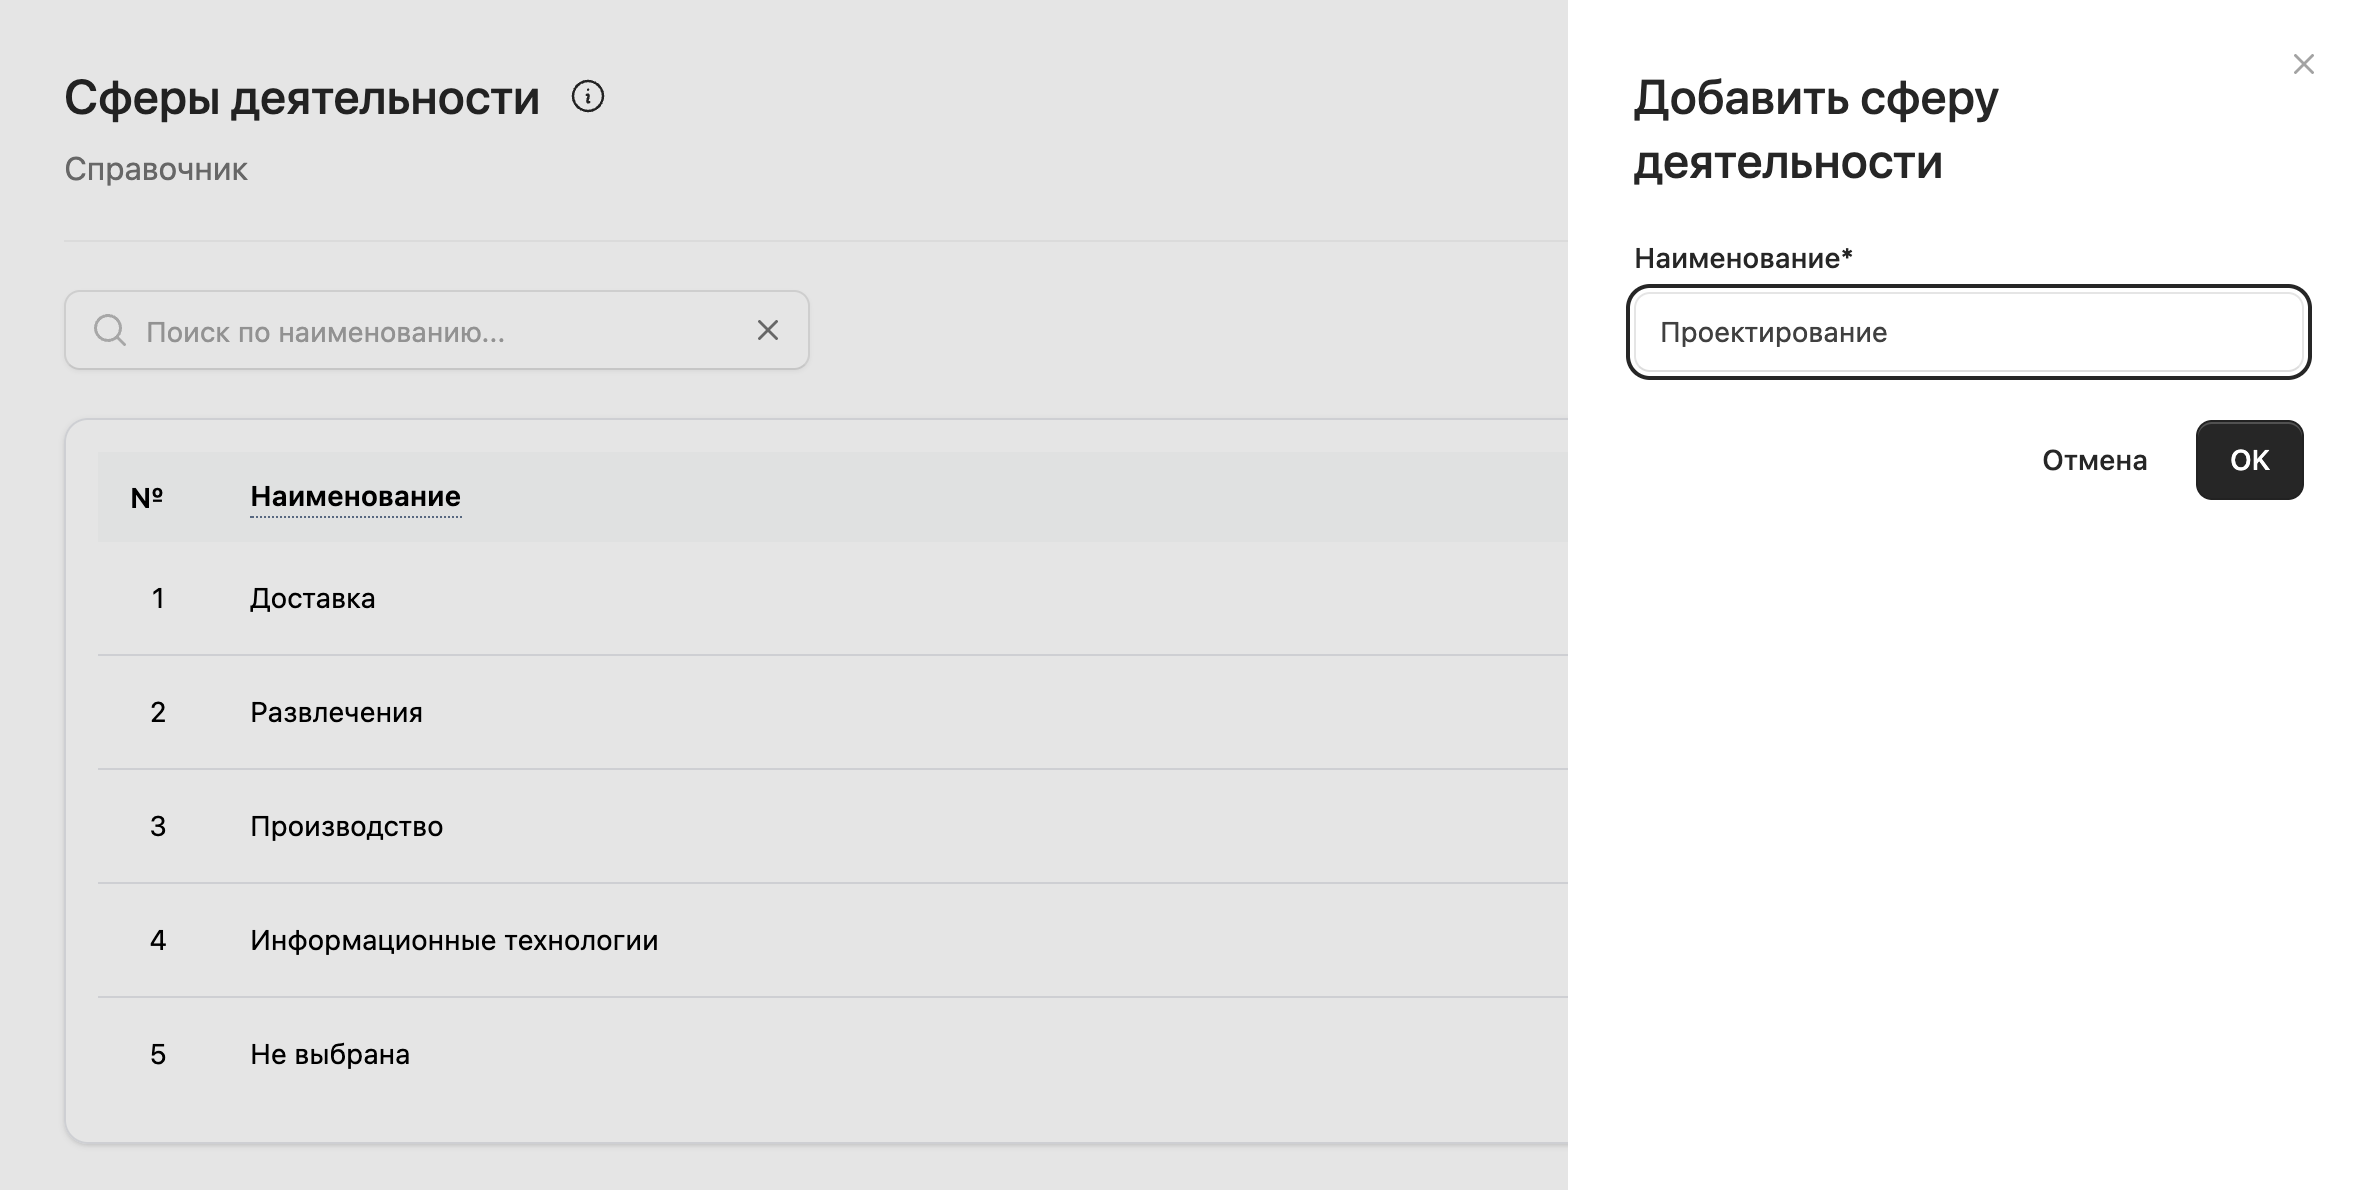Click the Наименование* field label

point(1743,258)
